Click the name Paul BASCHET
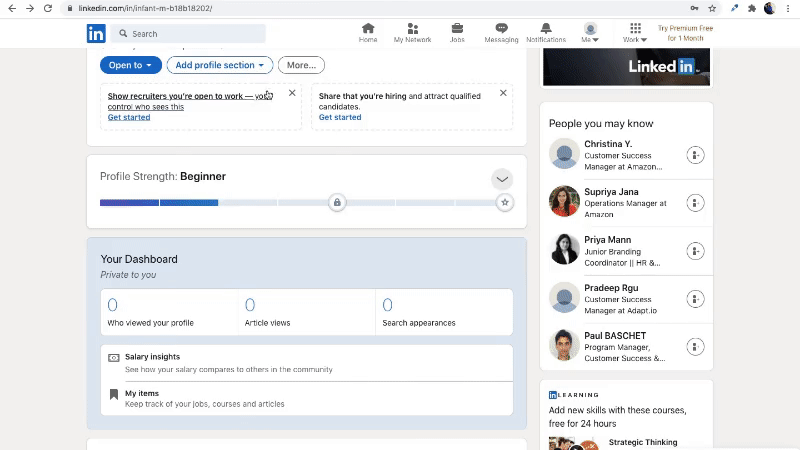The image size is (800, 450). point(615,336)
